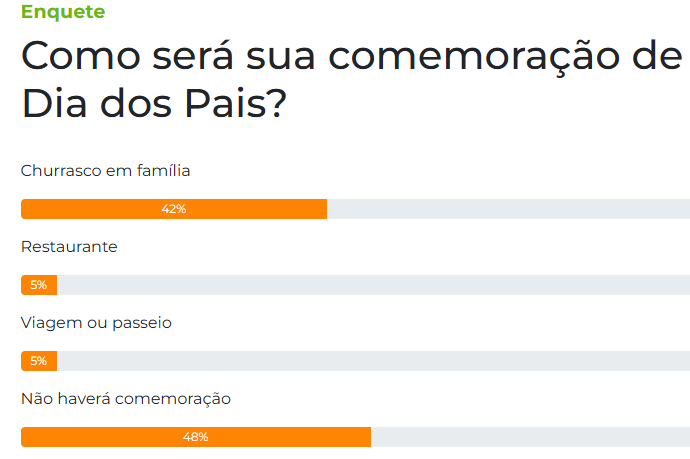Click the 48% percentage label
The height and width of the screenshot is (459, 690).
coord(196,437)
